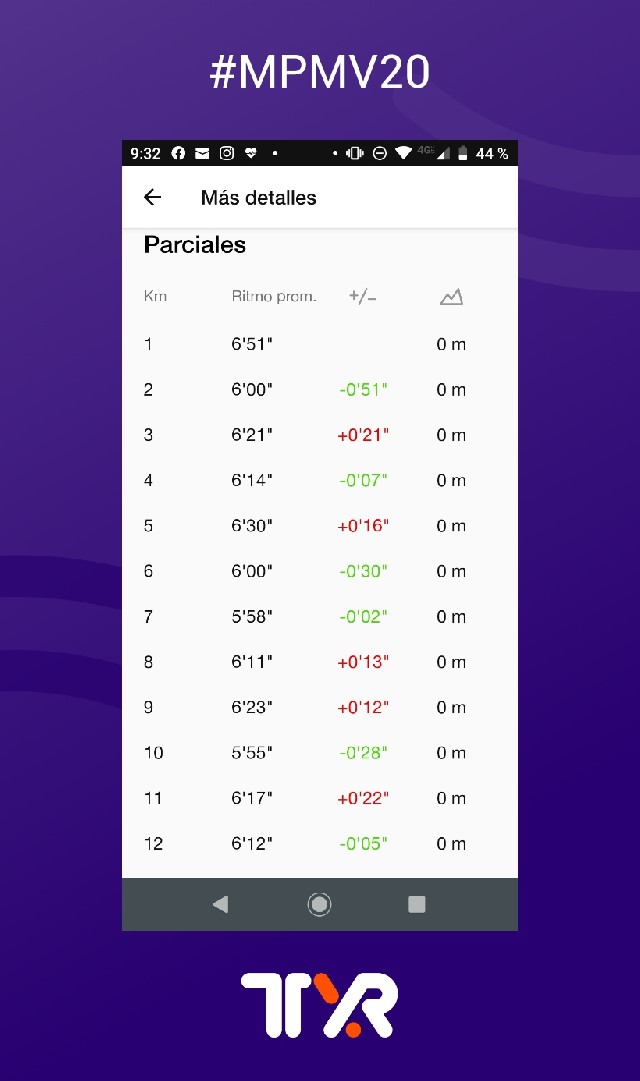Click the +/- column header
The height and width of the screenshot is (1081, 640).
[x=362, y=296]
